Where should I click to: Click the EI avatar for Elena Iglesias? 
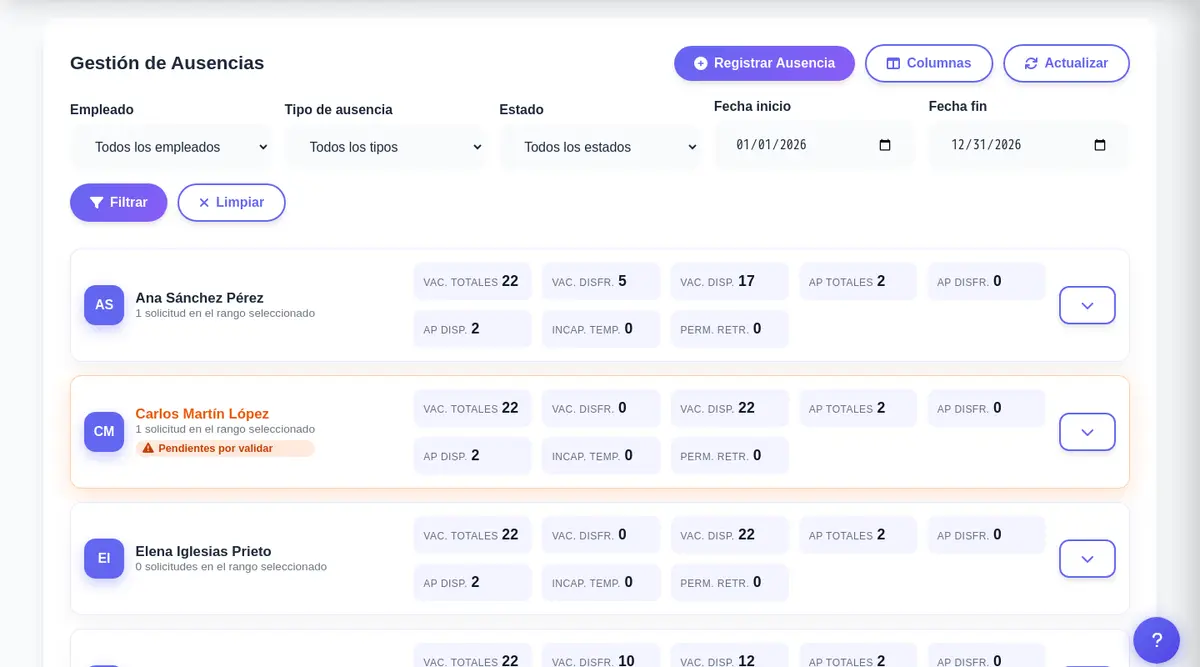point(104,558)
